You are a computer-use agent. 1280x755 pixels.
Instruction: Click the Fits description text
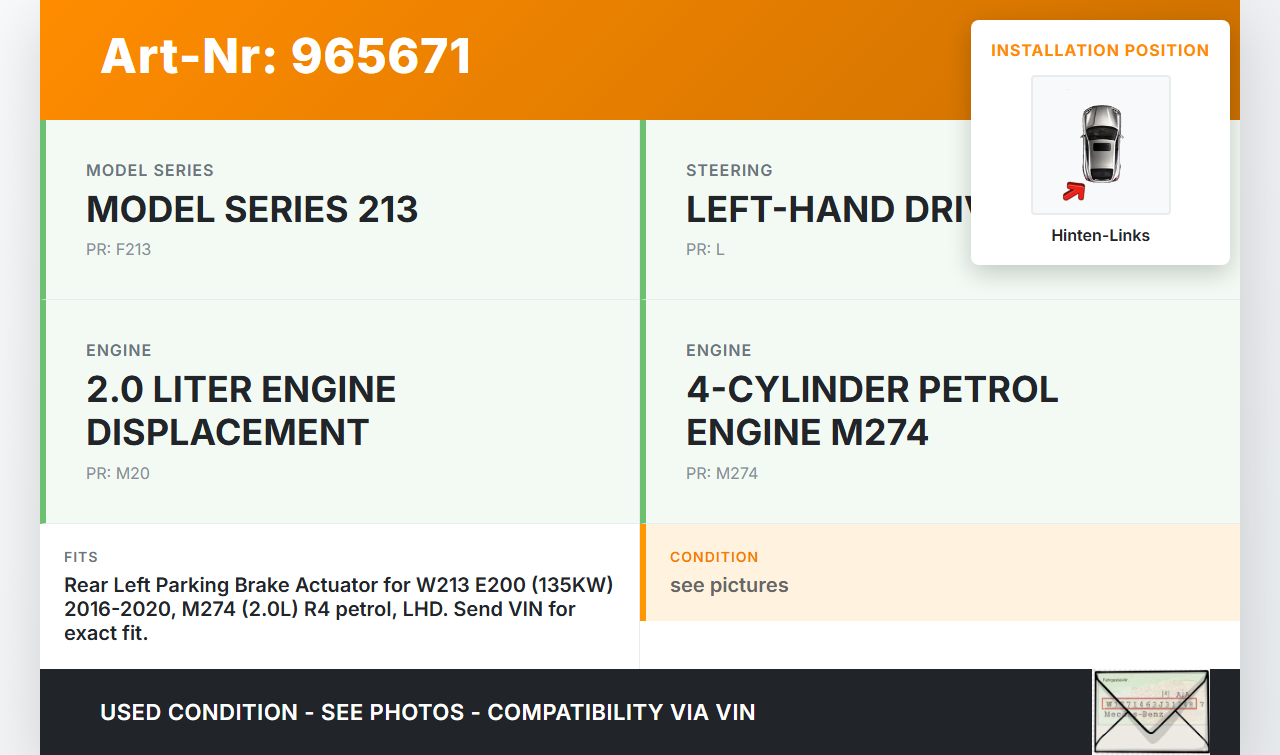pos(338,609)
